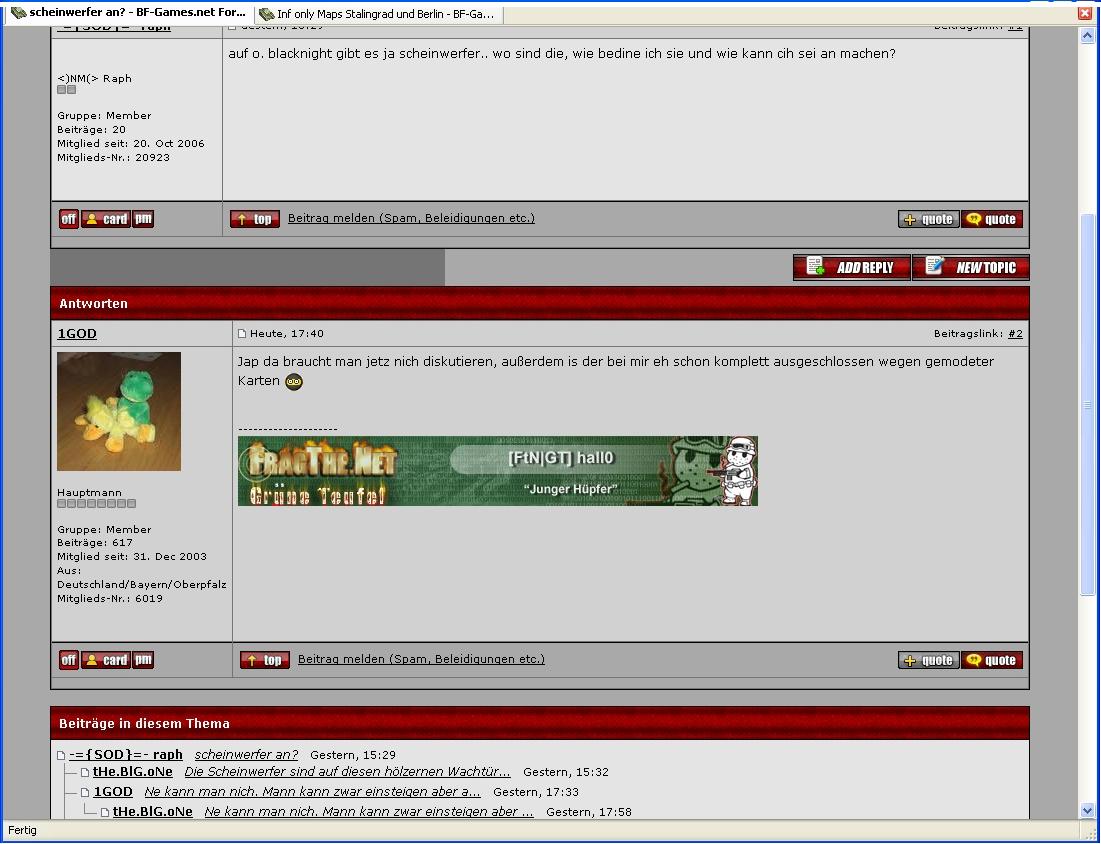Click the '+ quote' multi-quote button in 1GOD's post
1101x844 pixels.
tap(928, 660)
